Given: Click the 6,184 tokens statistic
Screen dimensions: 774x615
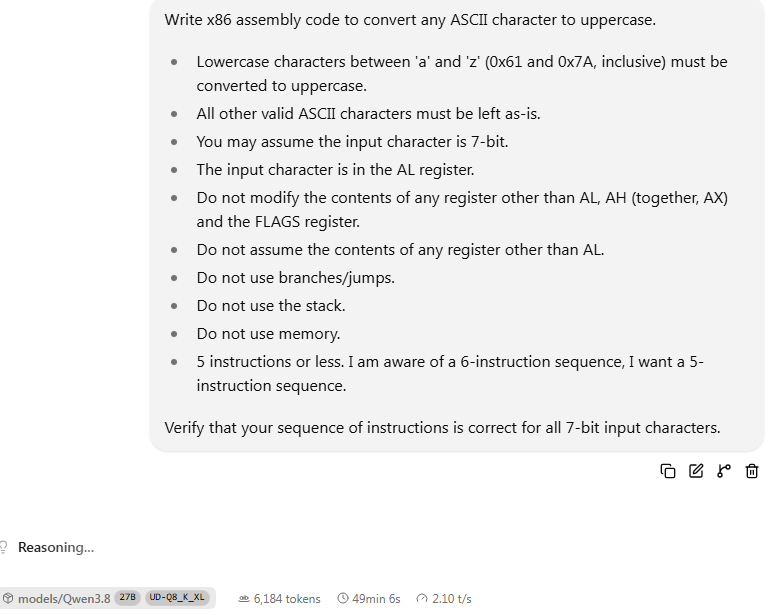Looking at the screenshot, I should pos(287,599).
